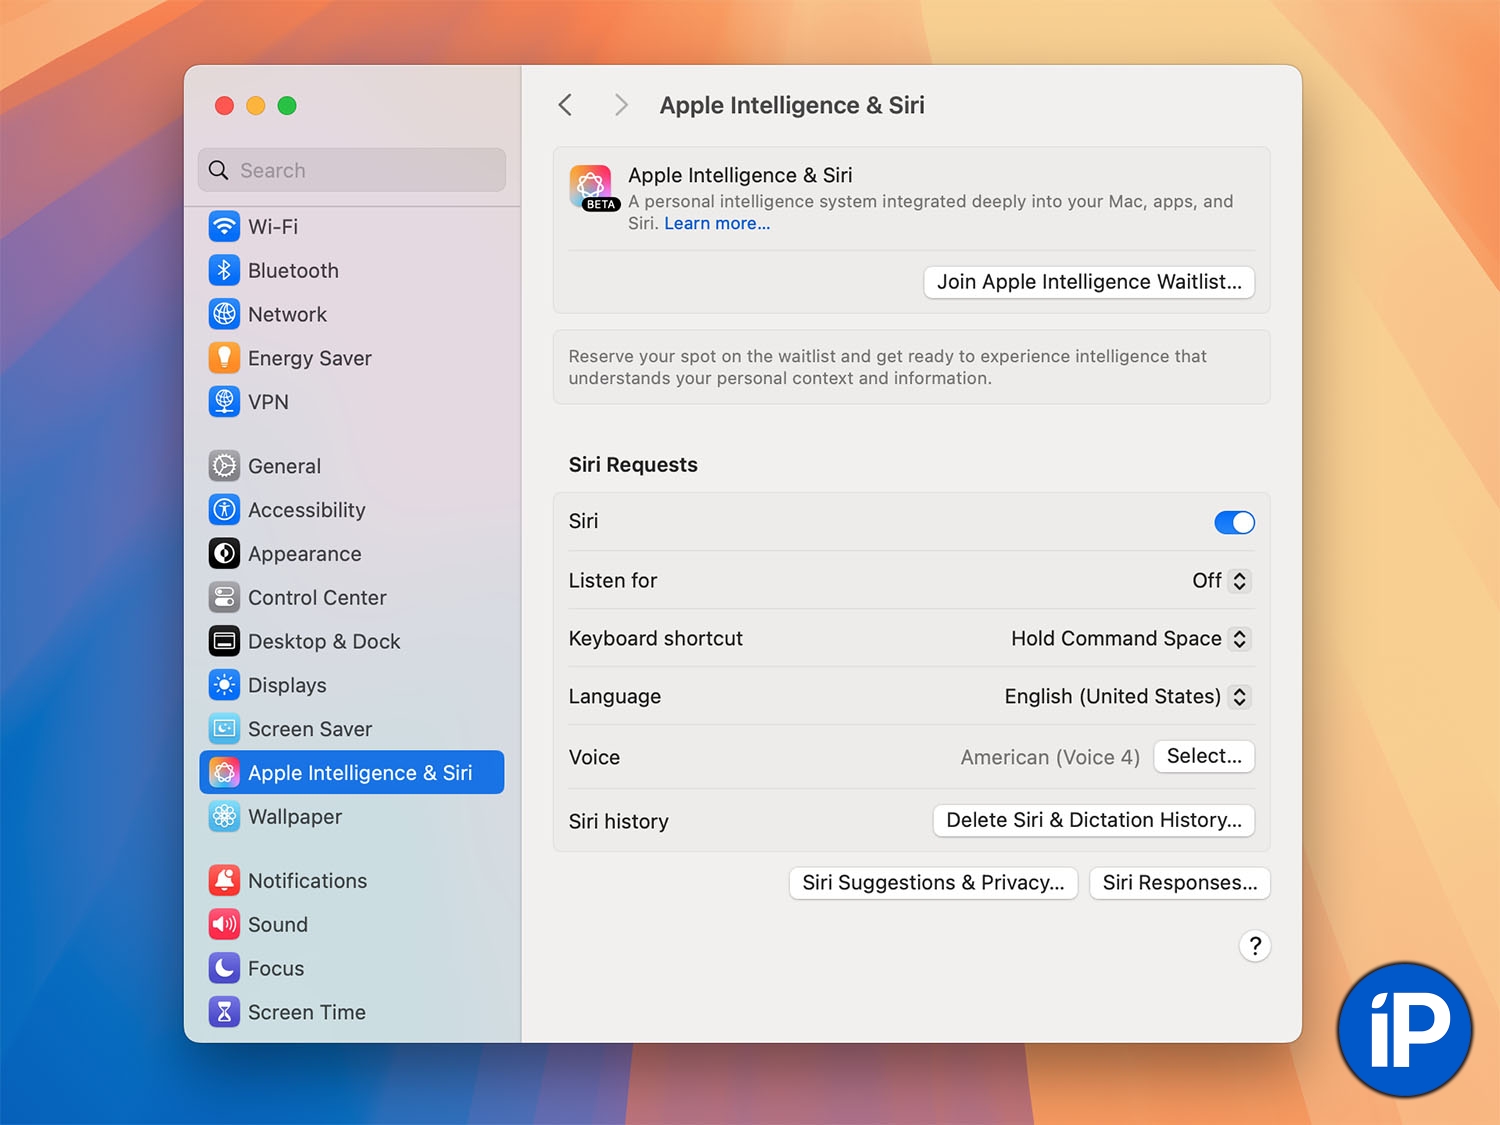Image resolution: width=1500 pixels, height=1125 pixels.
Task: Click Join Apple Intelligence Waitlist button
Action: click(x=1088, y=282)
